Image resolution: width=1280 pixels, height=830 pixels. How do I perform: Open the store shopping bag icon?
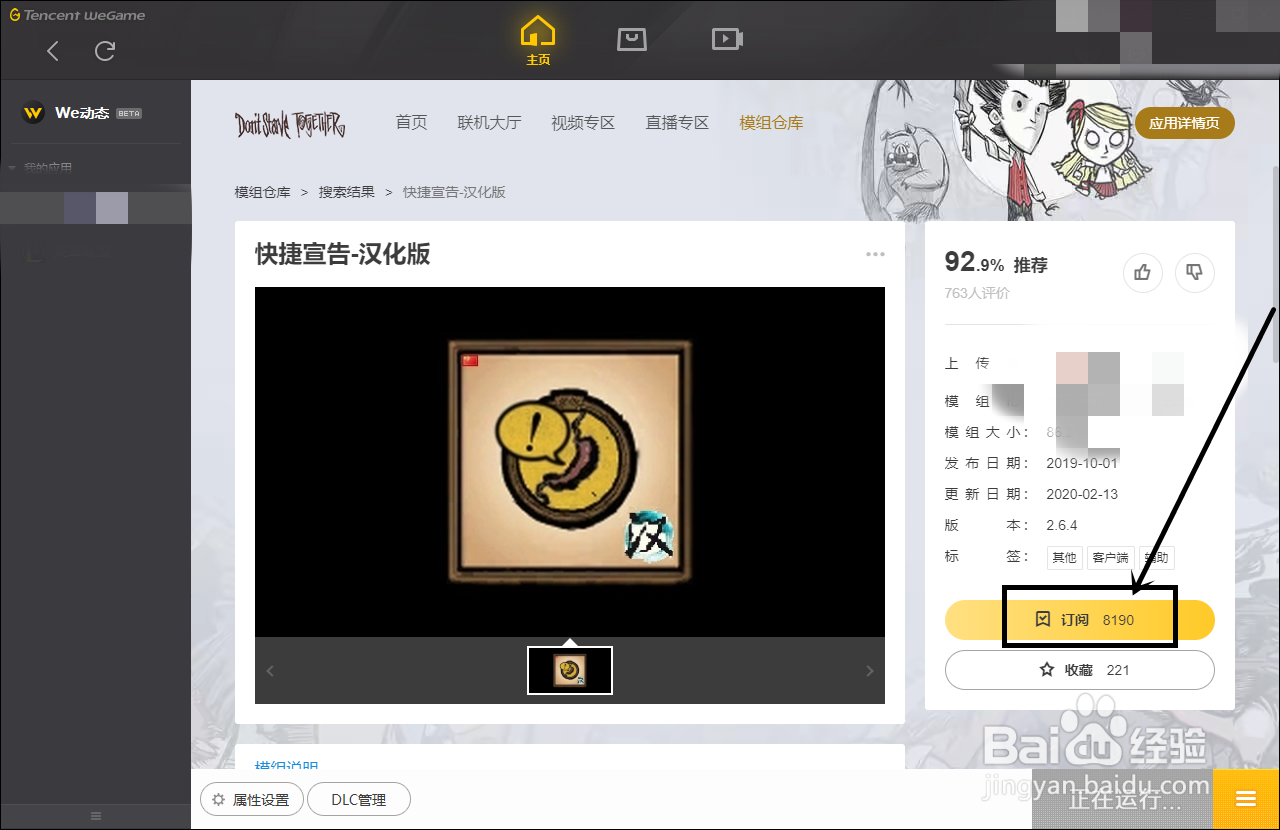tap(632, 39)
